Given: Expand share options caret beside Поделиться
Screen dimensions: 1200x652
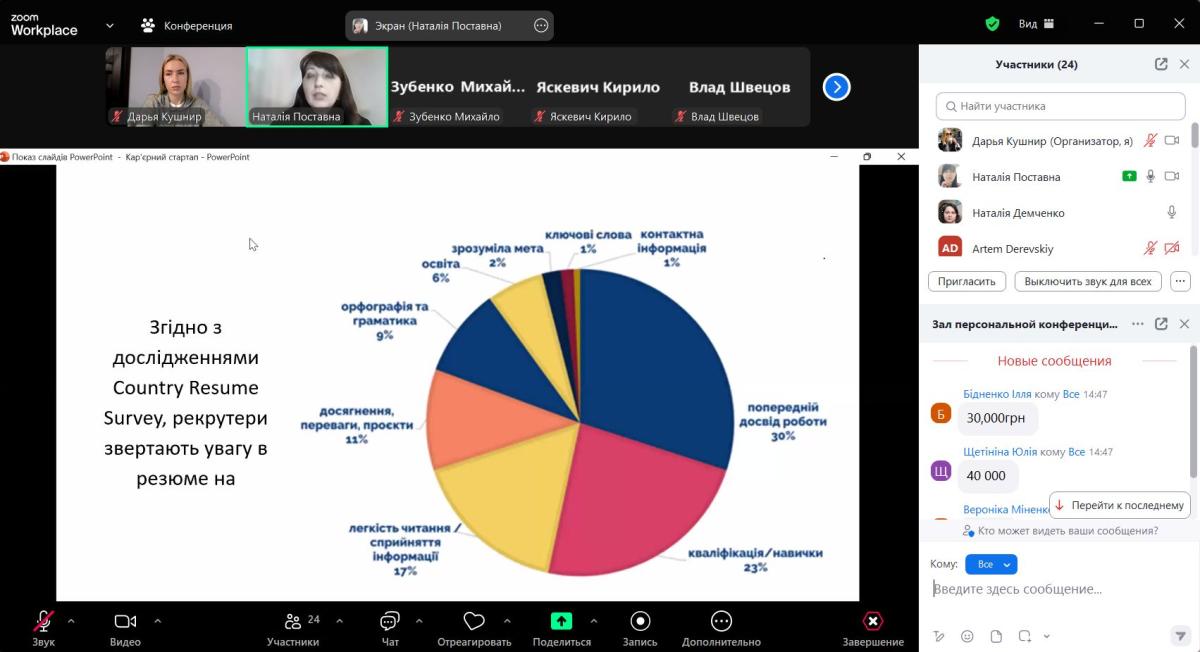Looking at the screenshot, I should pyautogui.click(x=594, y=620).
